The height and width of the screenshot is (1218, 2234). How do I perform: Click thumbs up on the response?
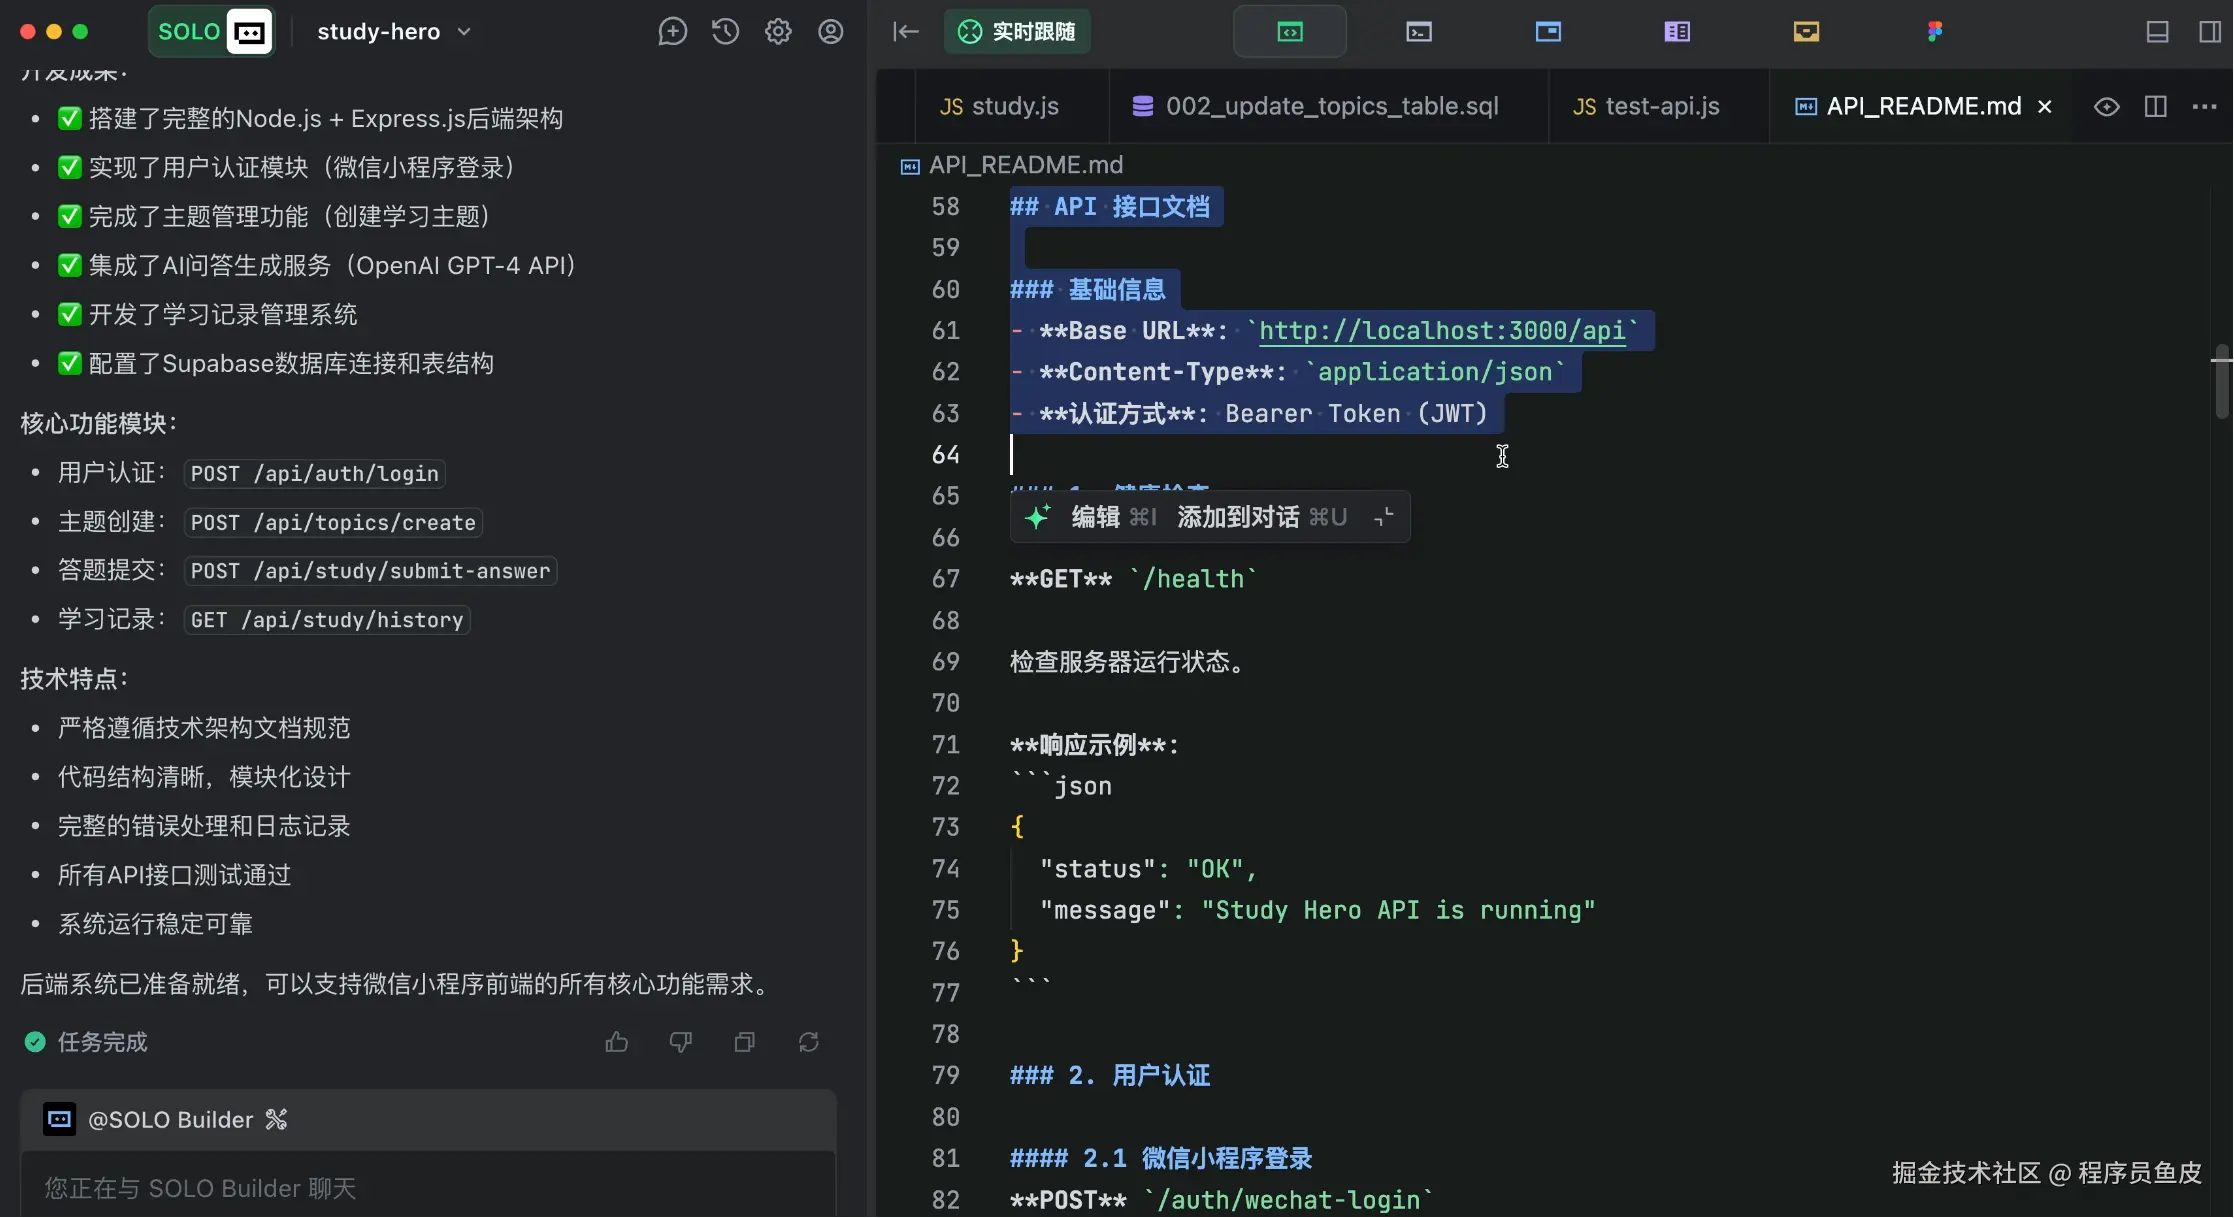tap(616, 1042)
